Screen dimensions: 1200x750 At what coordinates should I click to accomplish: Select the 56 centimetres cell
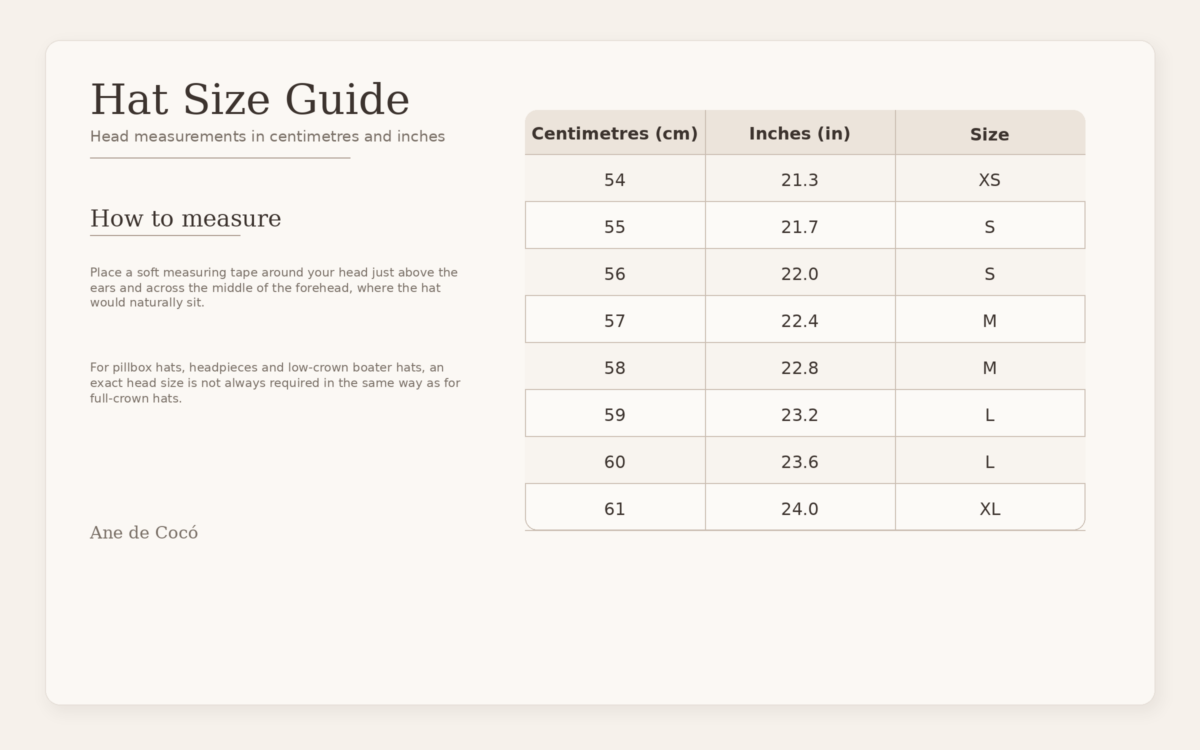click(x=614, y=273)
